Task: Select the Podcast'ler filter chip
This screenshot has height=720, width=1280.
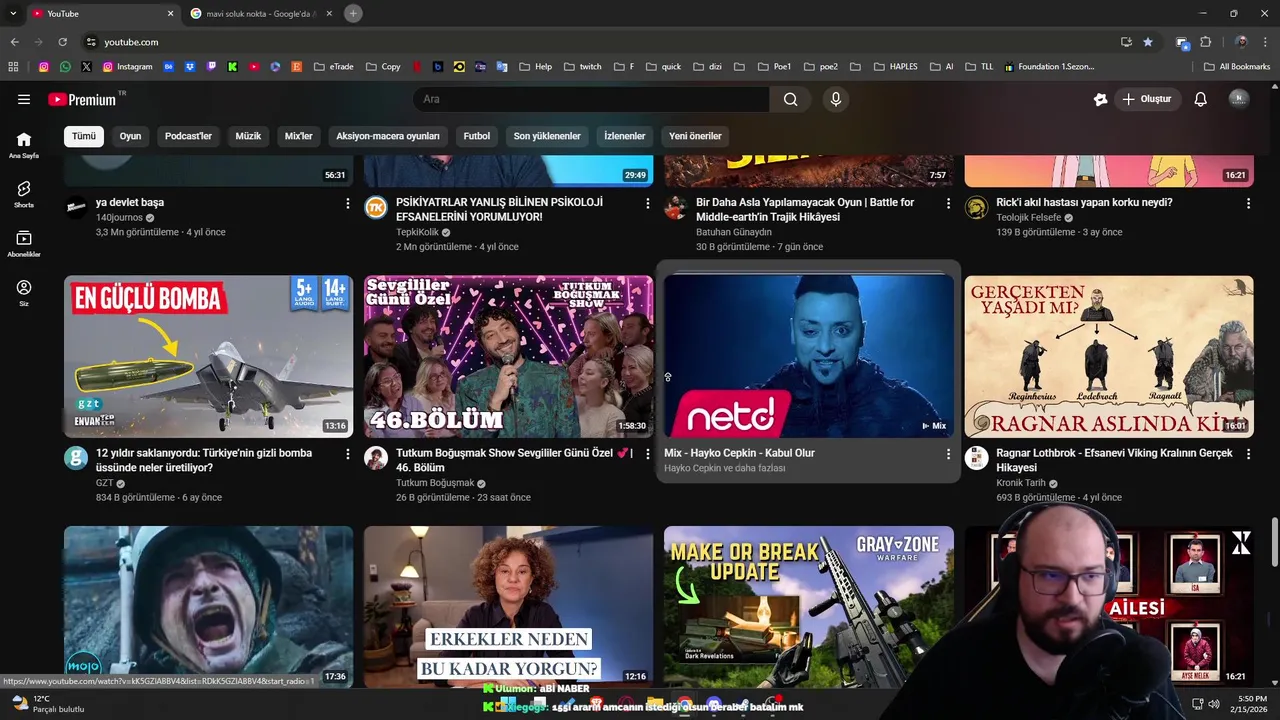Action: 188,136
